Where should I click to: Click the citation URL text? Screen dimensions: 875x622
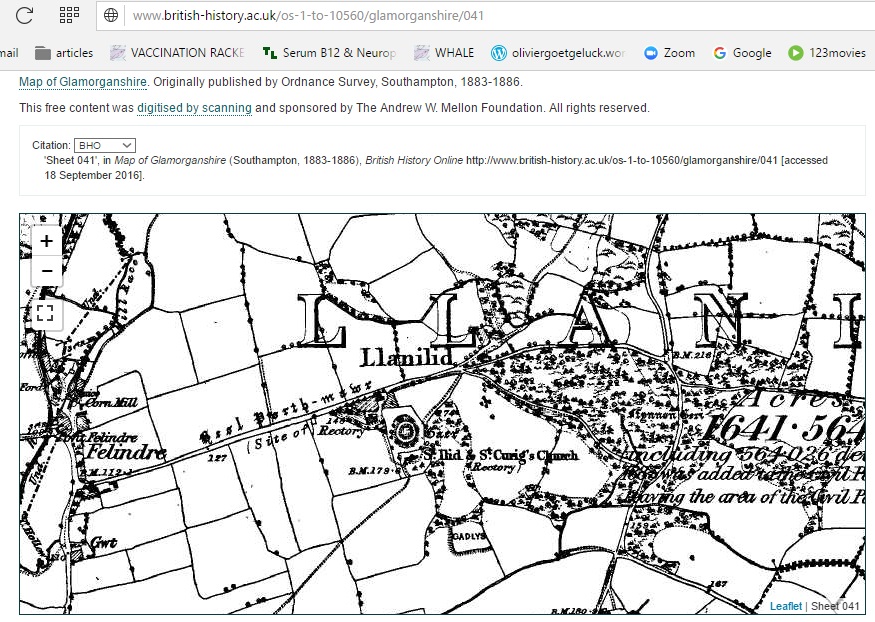[622, 161]
